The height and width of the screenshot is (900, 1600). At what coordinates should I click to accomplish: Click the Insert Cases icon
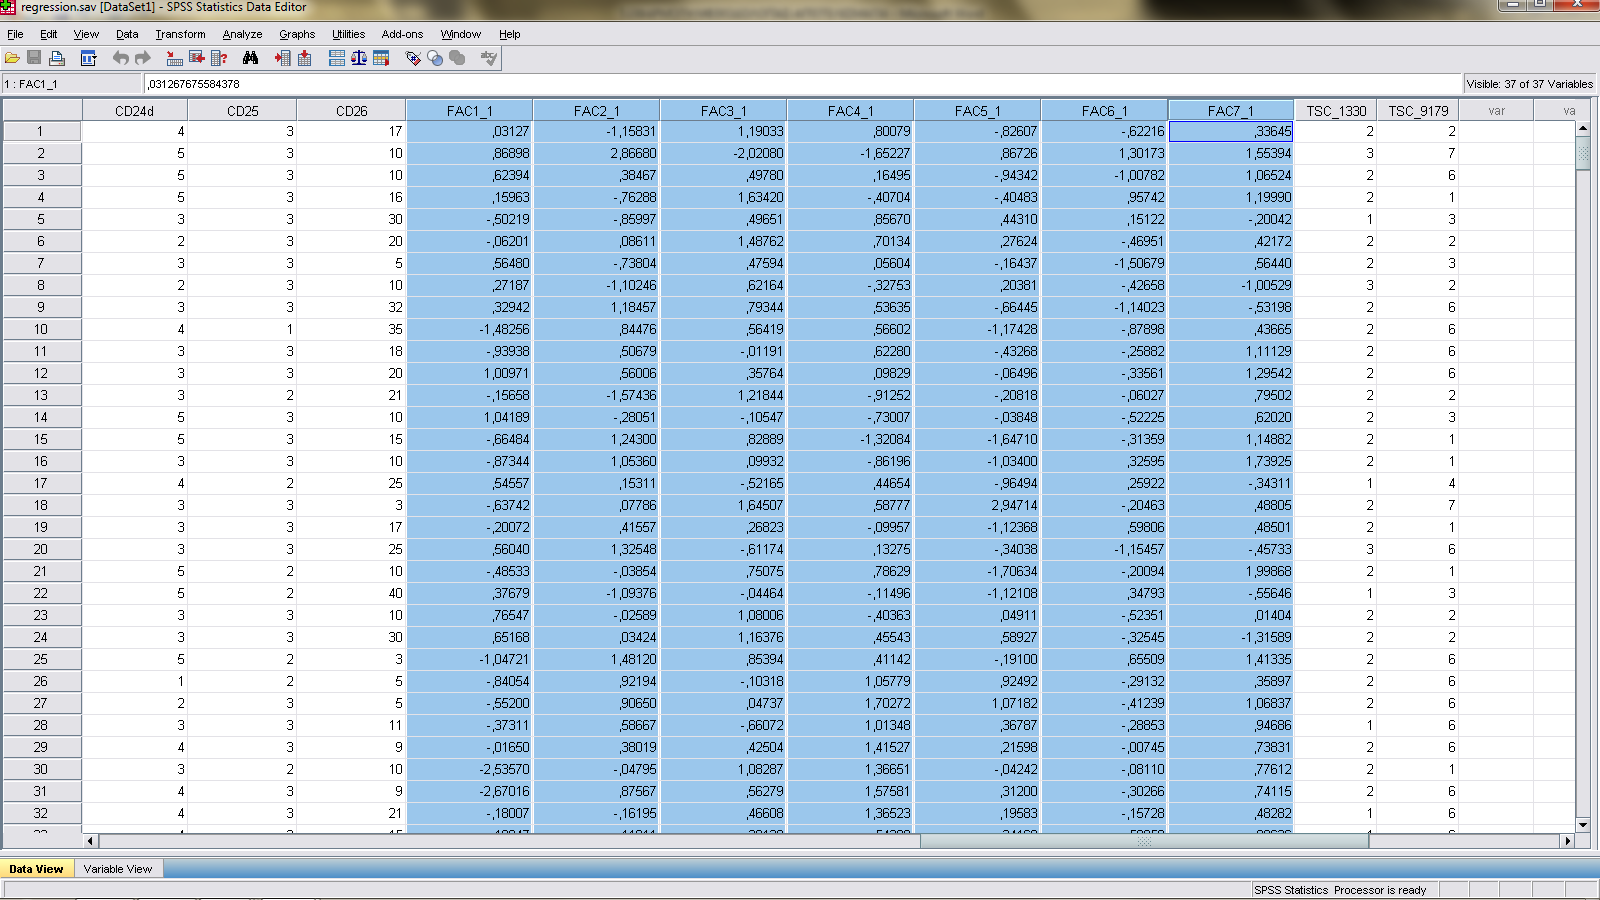point(283,58)
